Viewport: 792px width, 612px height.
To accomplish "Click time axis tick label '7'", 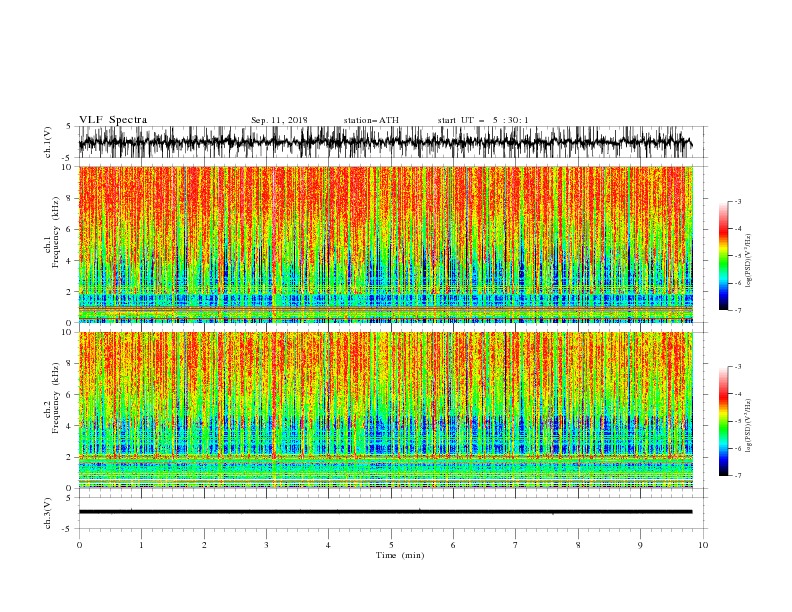I will pyautogui.click(x=516, y=545).
